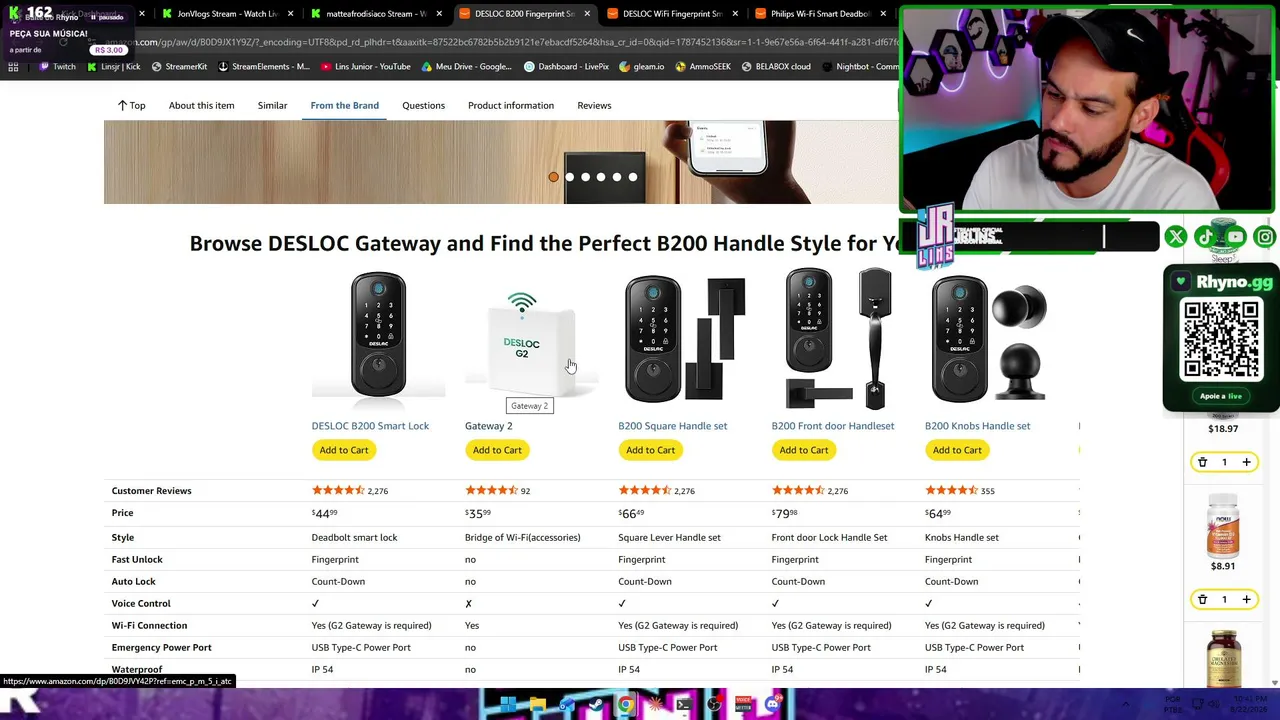Image resolution: width=1280 pixels, height=720 pixels.
Task: Remove the $8.91 vitamin item using trash icon
Action: coord(1202,599)
